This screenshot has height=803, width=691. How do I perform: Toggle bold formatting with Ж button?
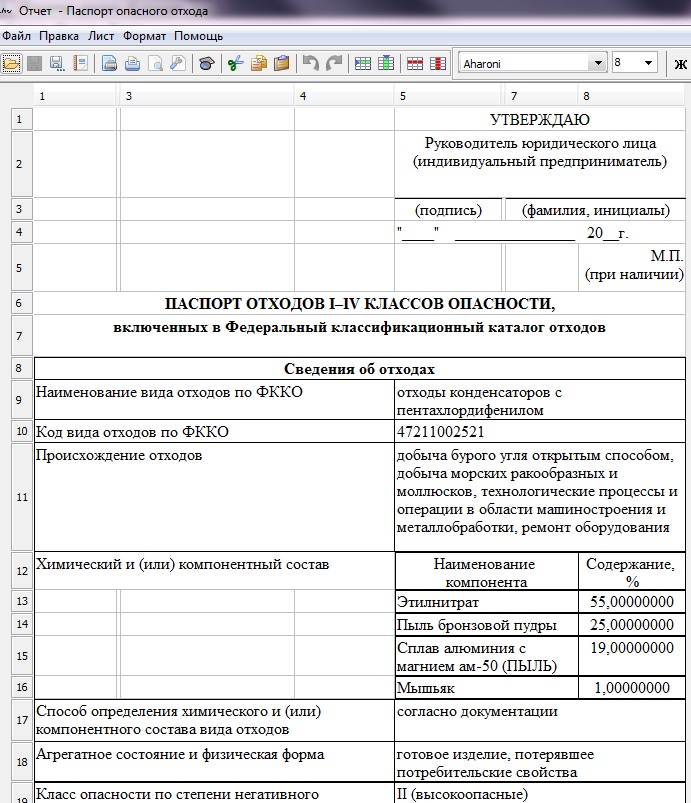click(x=681, y=64)
